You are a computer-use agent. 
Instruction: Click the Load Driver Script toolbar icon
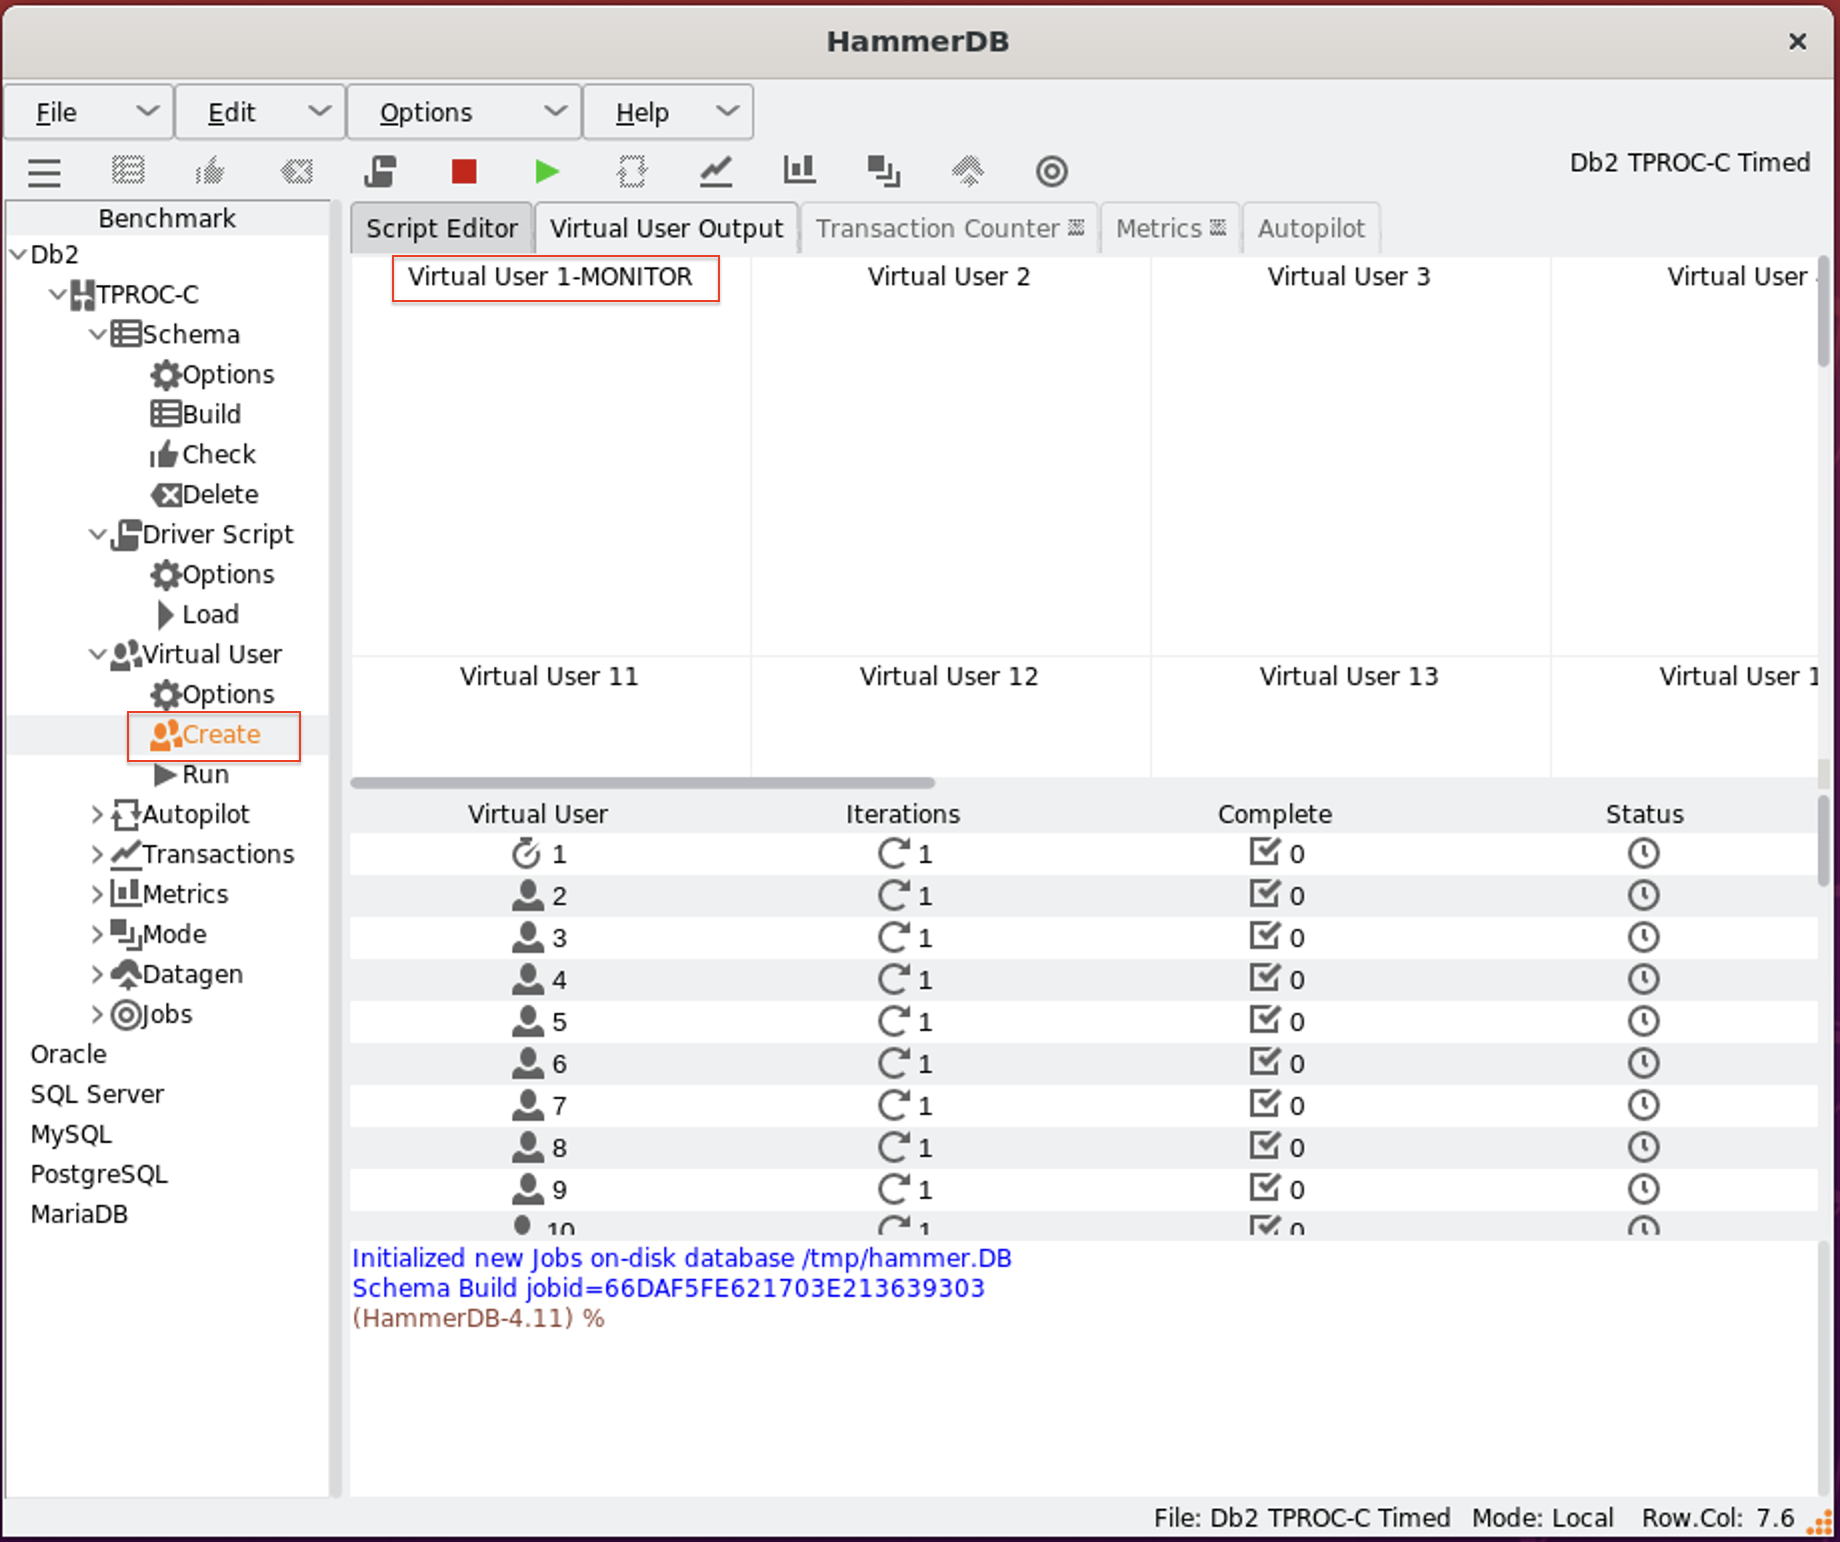click(x=380, y=172)
